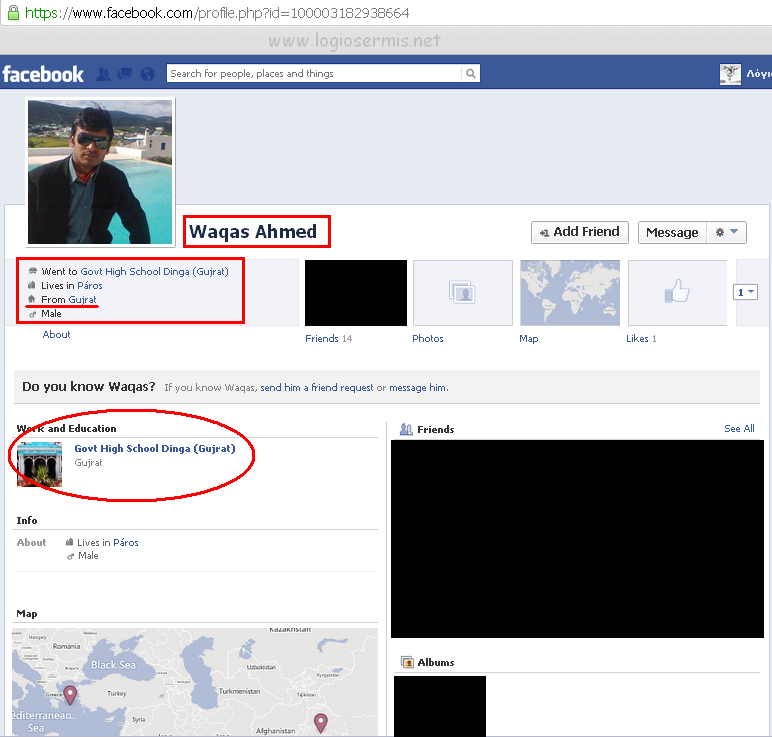Click the browser address bar URL

pyautogui.click(x=217, y=13)
